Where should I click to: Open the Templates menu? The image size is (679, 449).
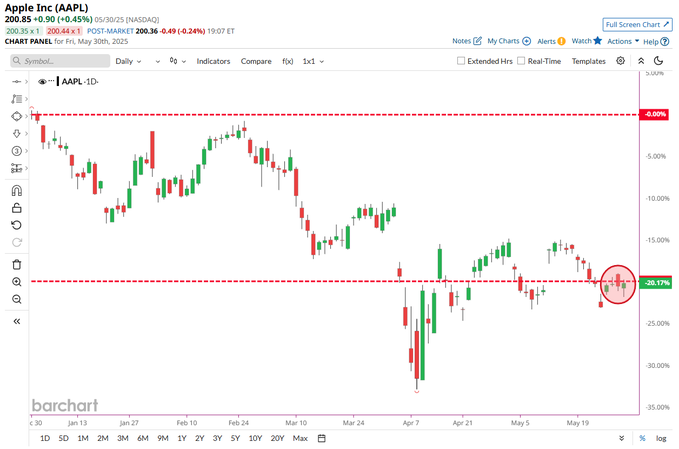pos(588,61)
